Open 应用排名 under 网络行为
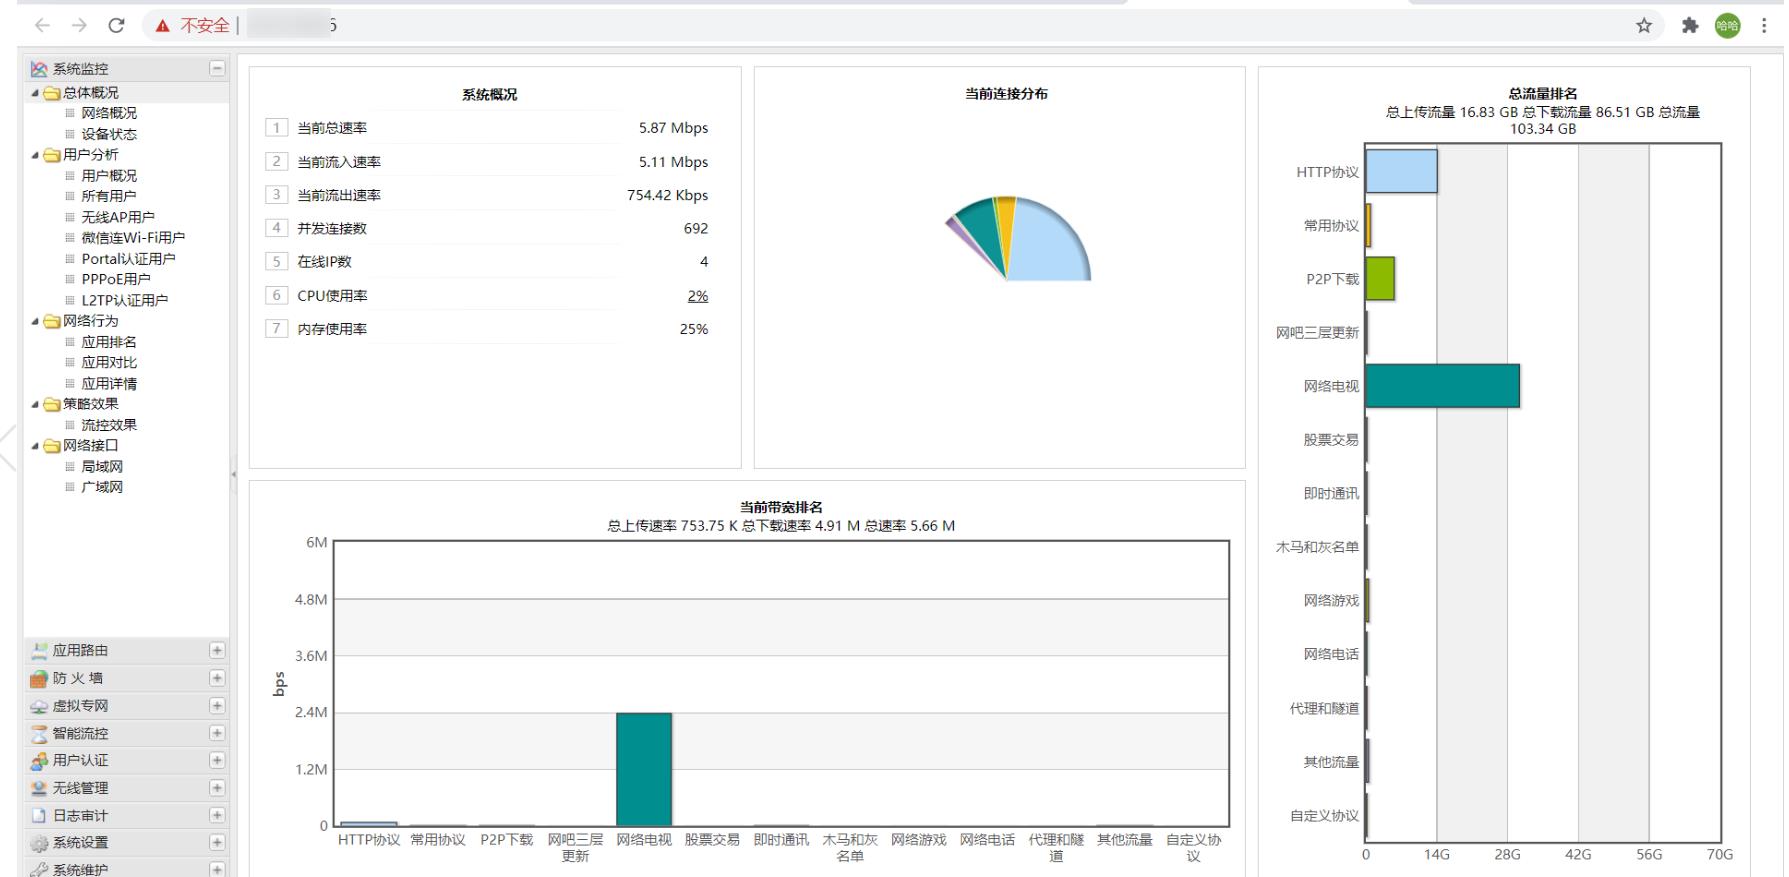 coord(109,342)
